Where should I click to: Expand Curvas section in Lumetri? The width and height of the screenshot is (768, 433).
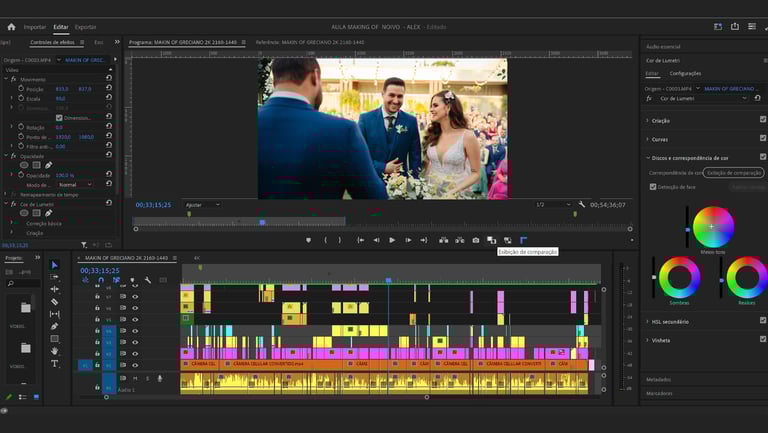[x=648, y=139]
